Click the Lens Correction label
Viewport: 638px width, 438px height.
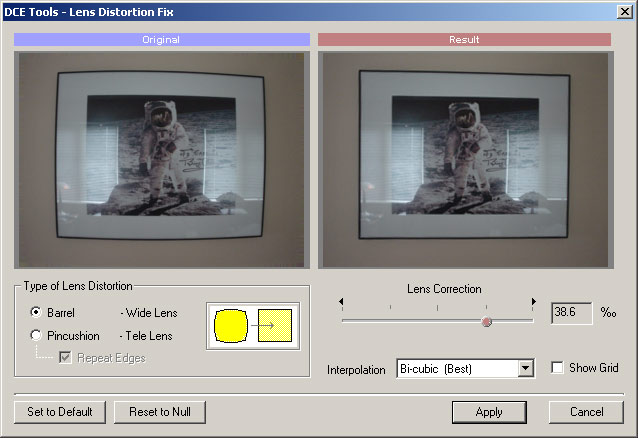pyautogui.click(x=444, y=289)
